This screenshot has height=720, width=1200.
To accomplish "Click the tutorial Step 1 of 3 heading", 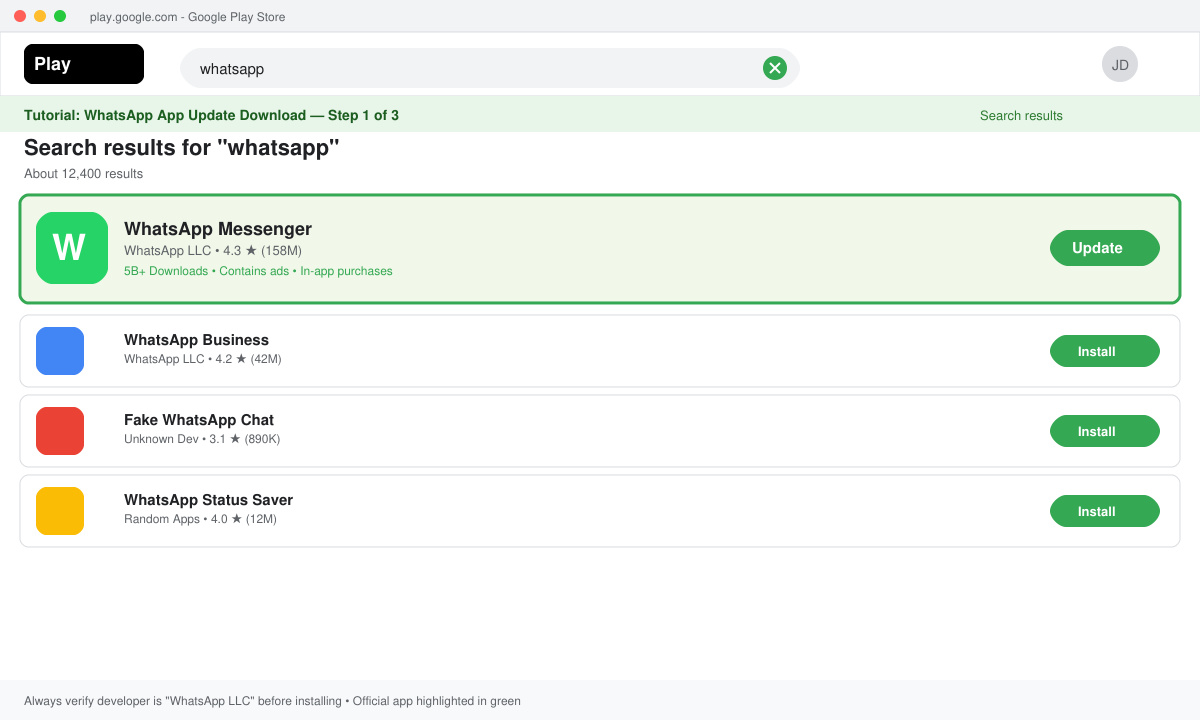I will [x=211, y=115].
